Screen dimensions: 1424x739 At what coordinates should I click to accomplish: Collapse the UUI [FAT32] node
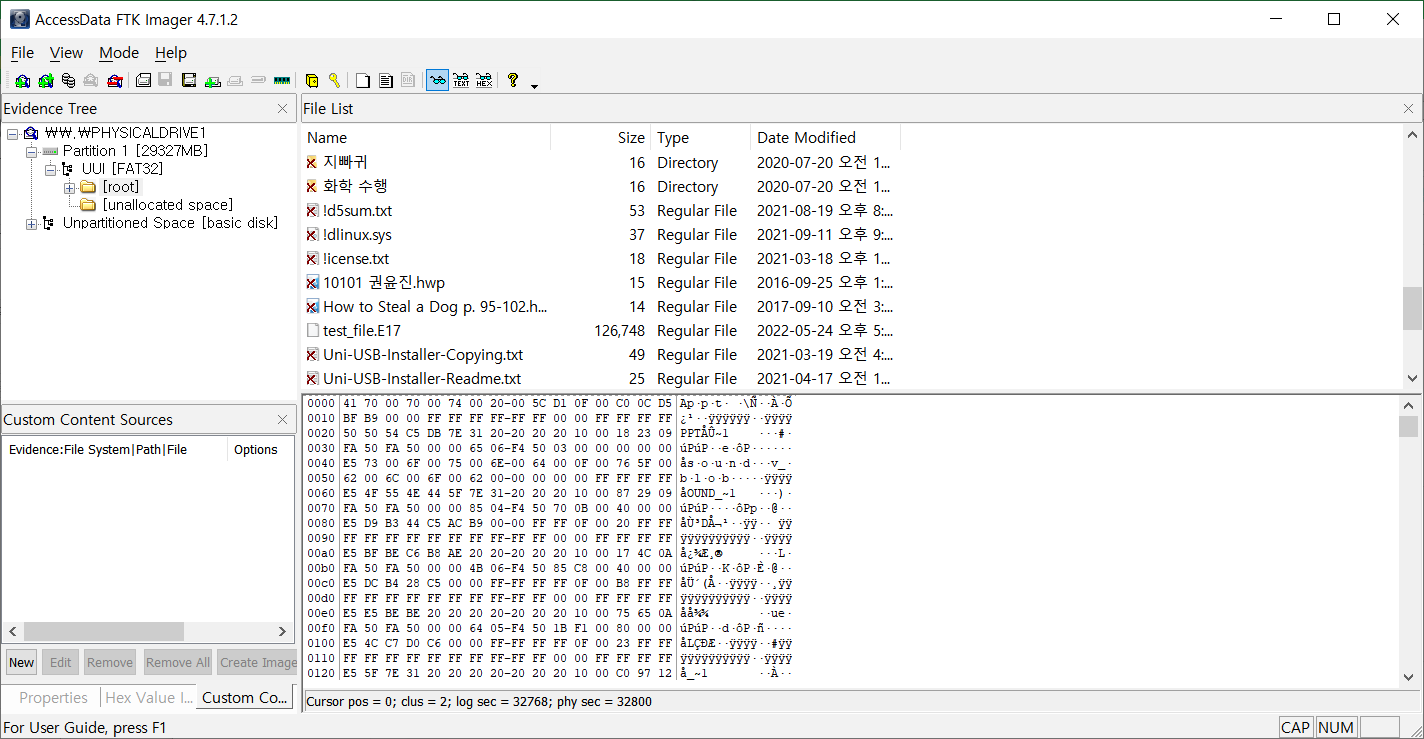point(50,169)
